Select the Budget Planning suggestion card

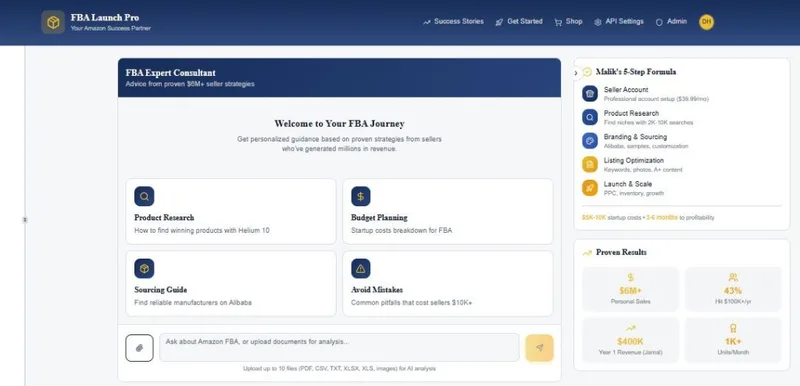[x=447, y=211]
